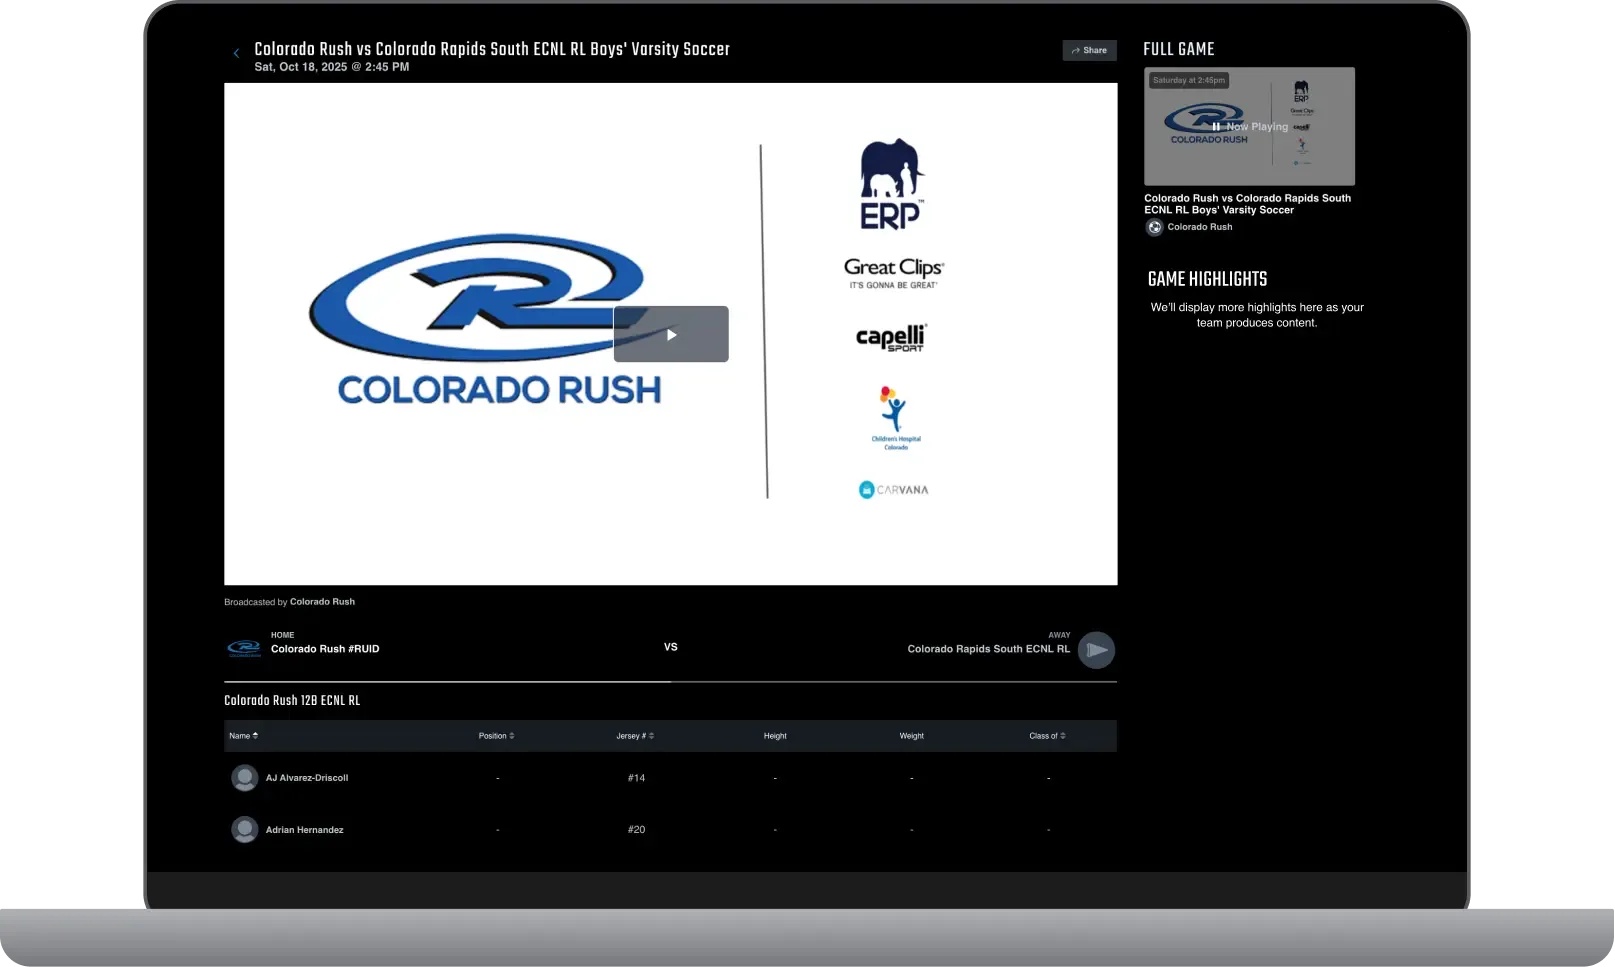1615x967 pixels.
Task: Click the ERP elephant sponsor logo
Action: coord(893,183)
